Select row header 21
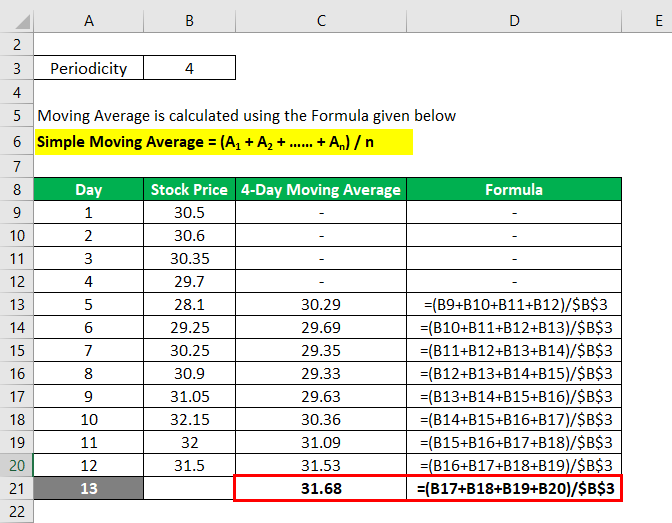The image size is (672, 523). pyautogui.click(x=16, y=488)
